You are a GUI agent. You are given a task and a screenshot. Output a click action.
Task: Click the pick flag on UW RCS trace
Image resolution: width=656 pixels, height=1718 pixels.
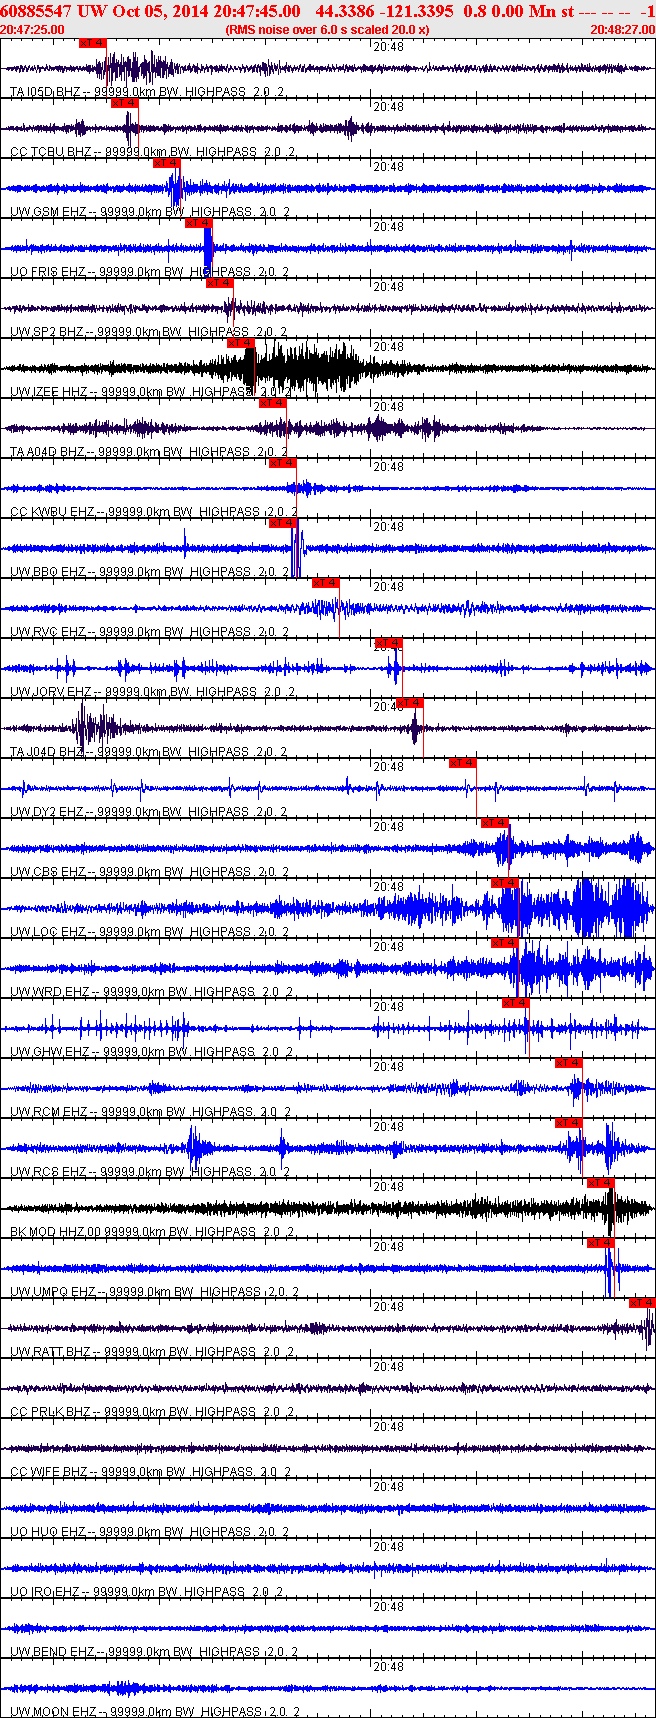[568, 1123]
